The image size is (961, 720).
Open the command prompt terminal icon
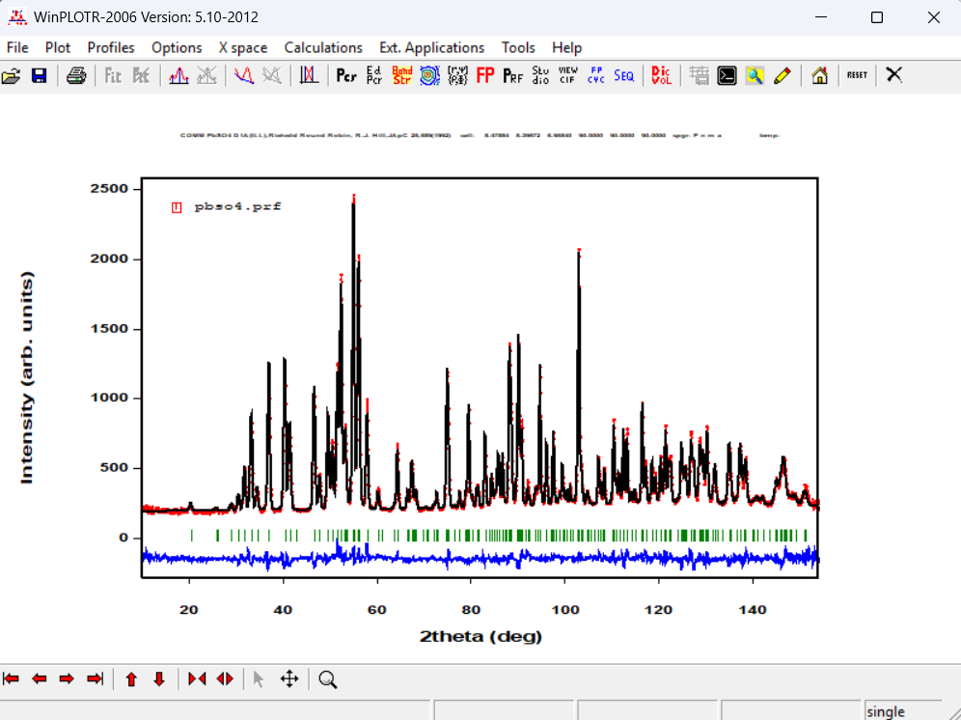pyautogui.click(x=727, y=76)
